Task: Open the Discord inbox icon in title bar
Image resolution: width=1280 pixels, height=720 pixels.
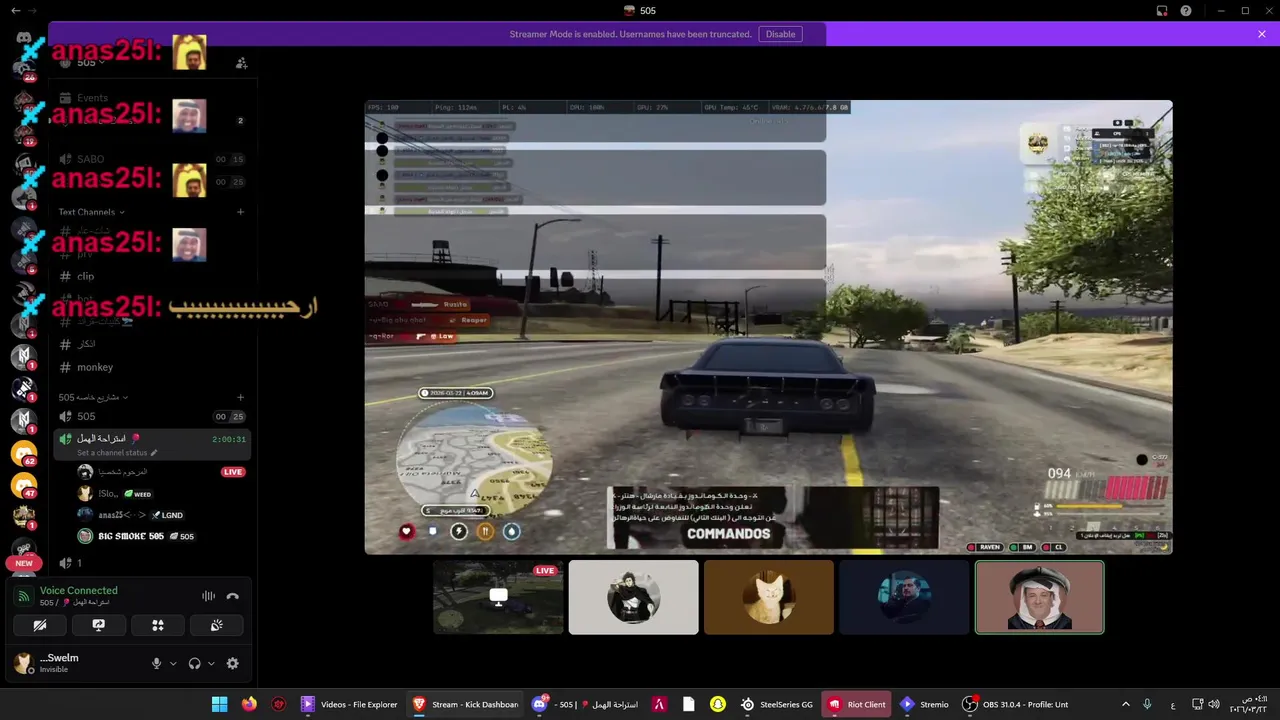Action: pyautogui.click(x=1162, y=10)
